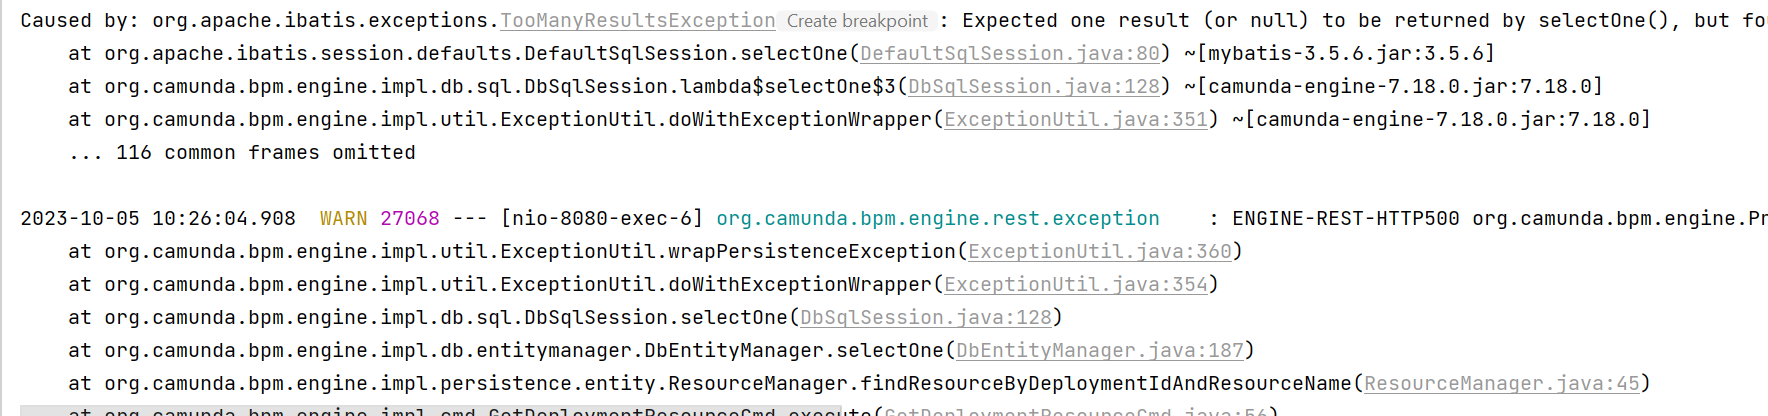The width and height of the screenshot is (1768, 416).
Task: Click the horizontal scrollbar at console bottom
Action: click(430, 411)
